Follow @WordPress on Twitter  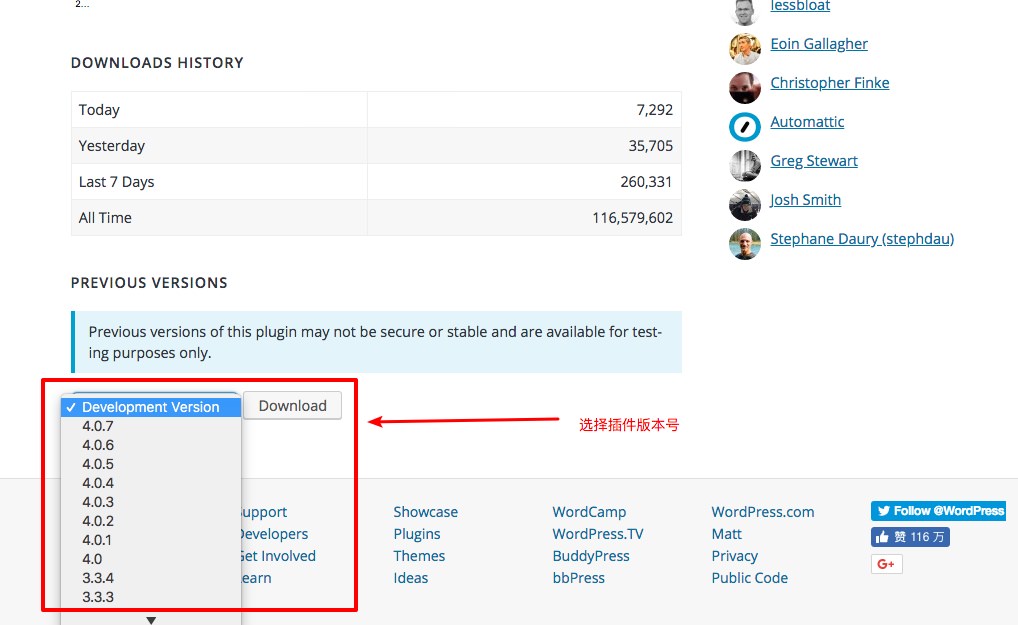click(x=937, y=511)
